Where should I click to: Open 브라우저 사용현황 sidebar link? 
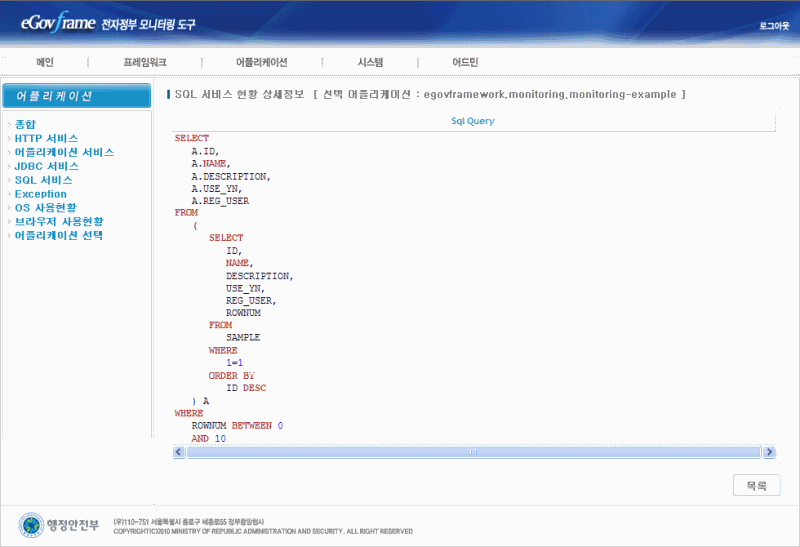click(x=59, y=222)
